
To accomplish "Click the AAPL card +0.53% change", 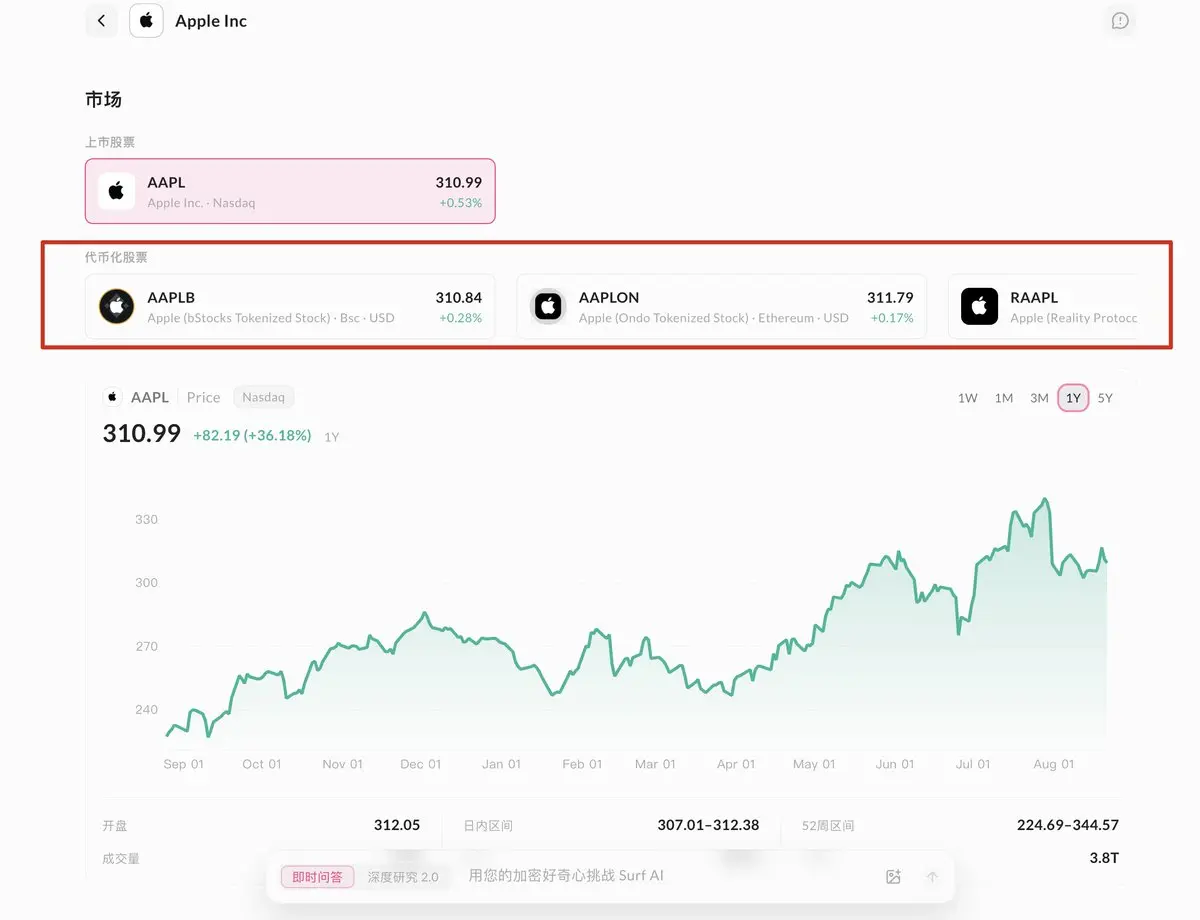I will (460, 203).
